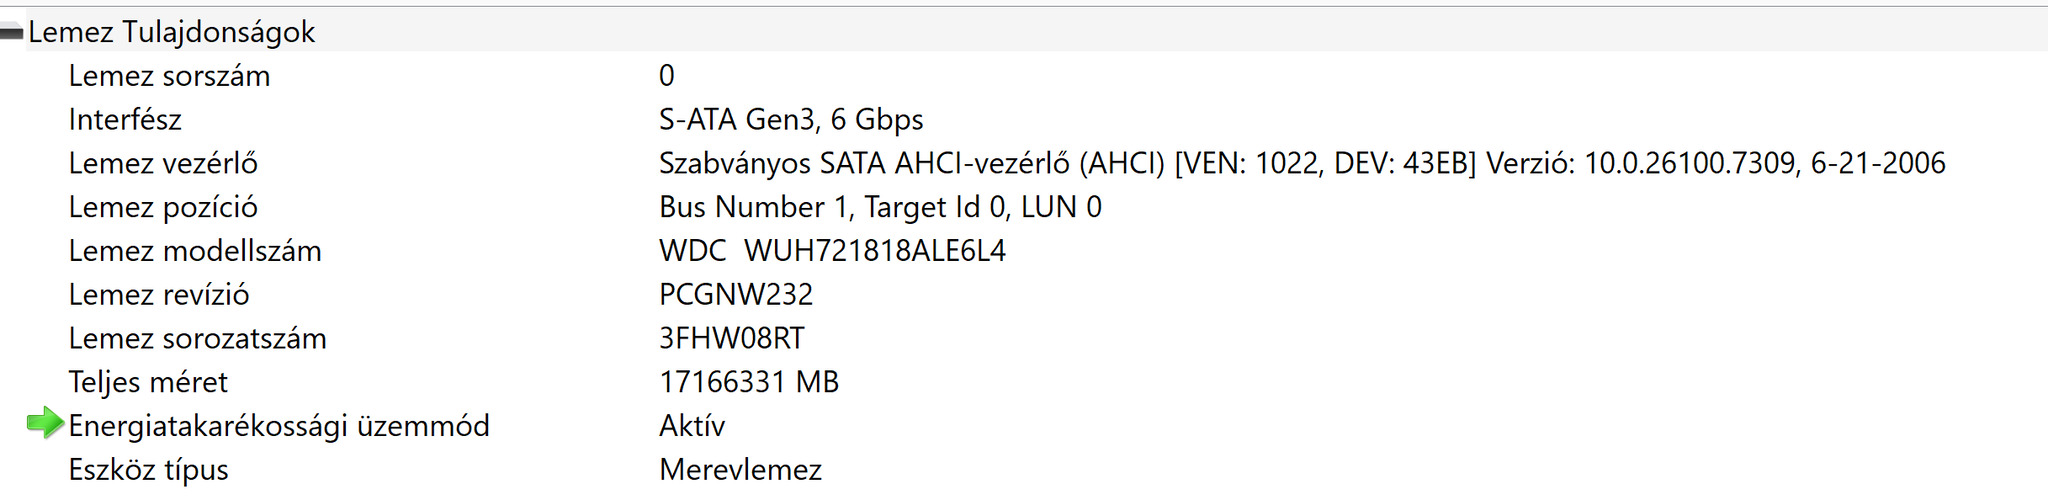Screen dimensions: 2048x500
Task: Select the Lemez modellszám label
Action: click(195, 251)
